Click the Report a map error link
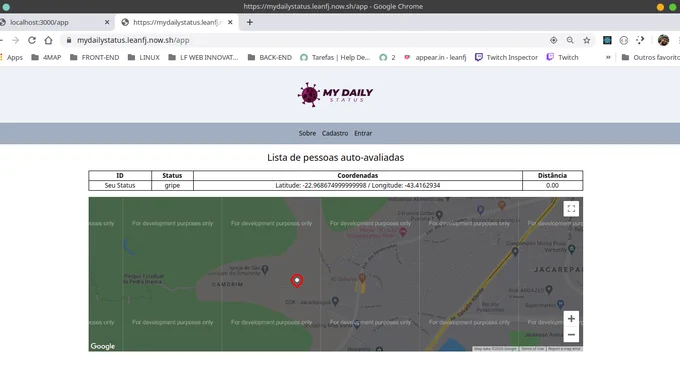Screen dimensions: 680x368 click(x=564, y=348)
